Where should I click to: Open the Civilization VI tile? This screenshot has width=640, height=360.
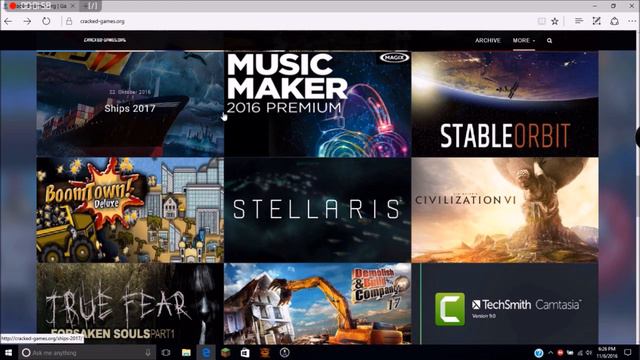click(505, 210)
